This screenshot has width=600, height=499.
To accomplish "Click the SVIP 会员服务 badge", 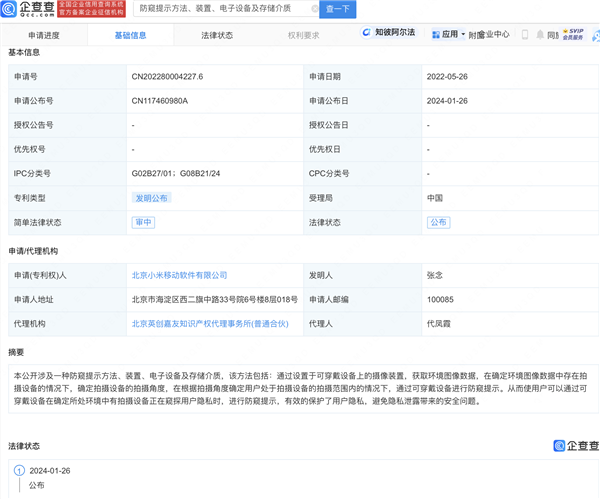I will pyautogui.click(x=576, y=34).
